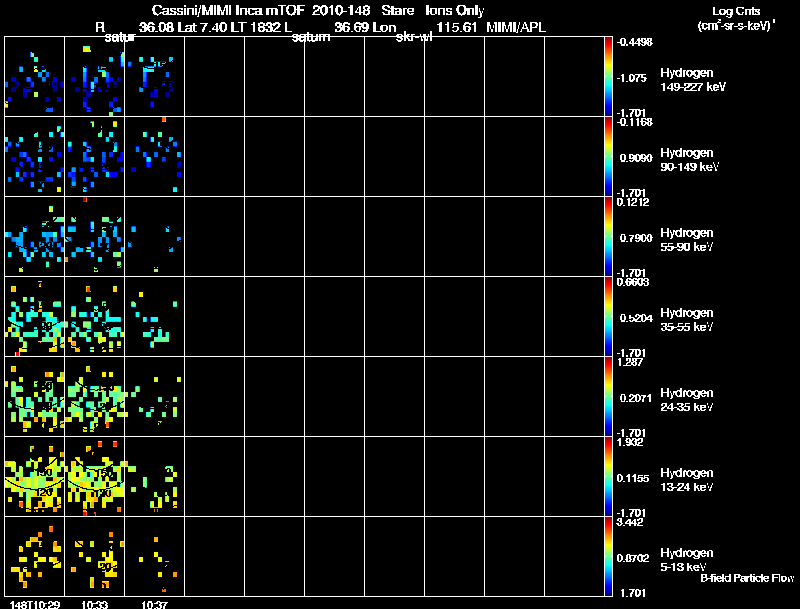Click the '10:37' time label

154,604
